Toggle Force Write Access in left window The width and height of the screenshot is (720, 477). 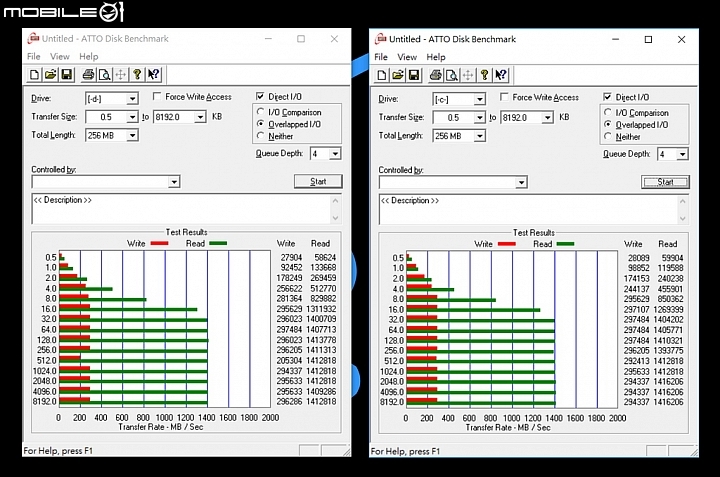pos(157,96)
